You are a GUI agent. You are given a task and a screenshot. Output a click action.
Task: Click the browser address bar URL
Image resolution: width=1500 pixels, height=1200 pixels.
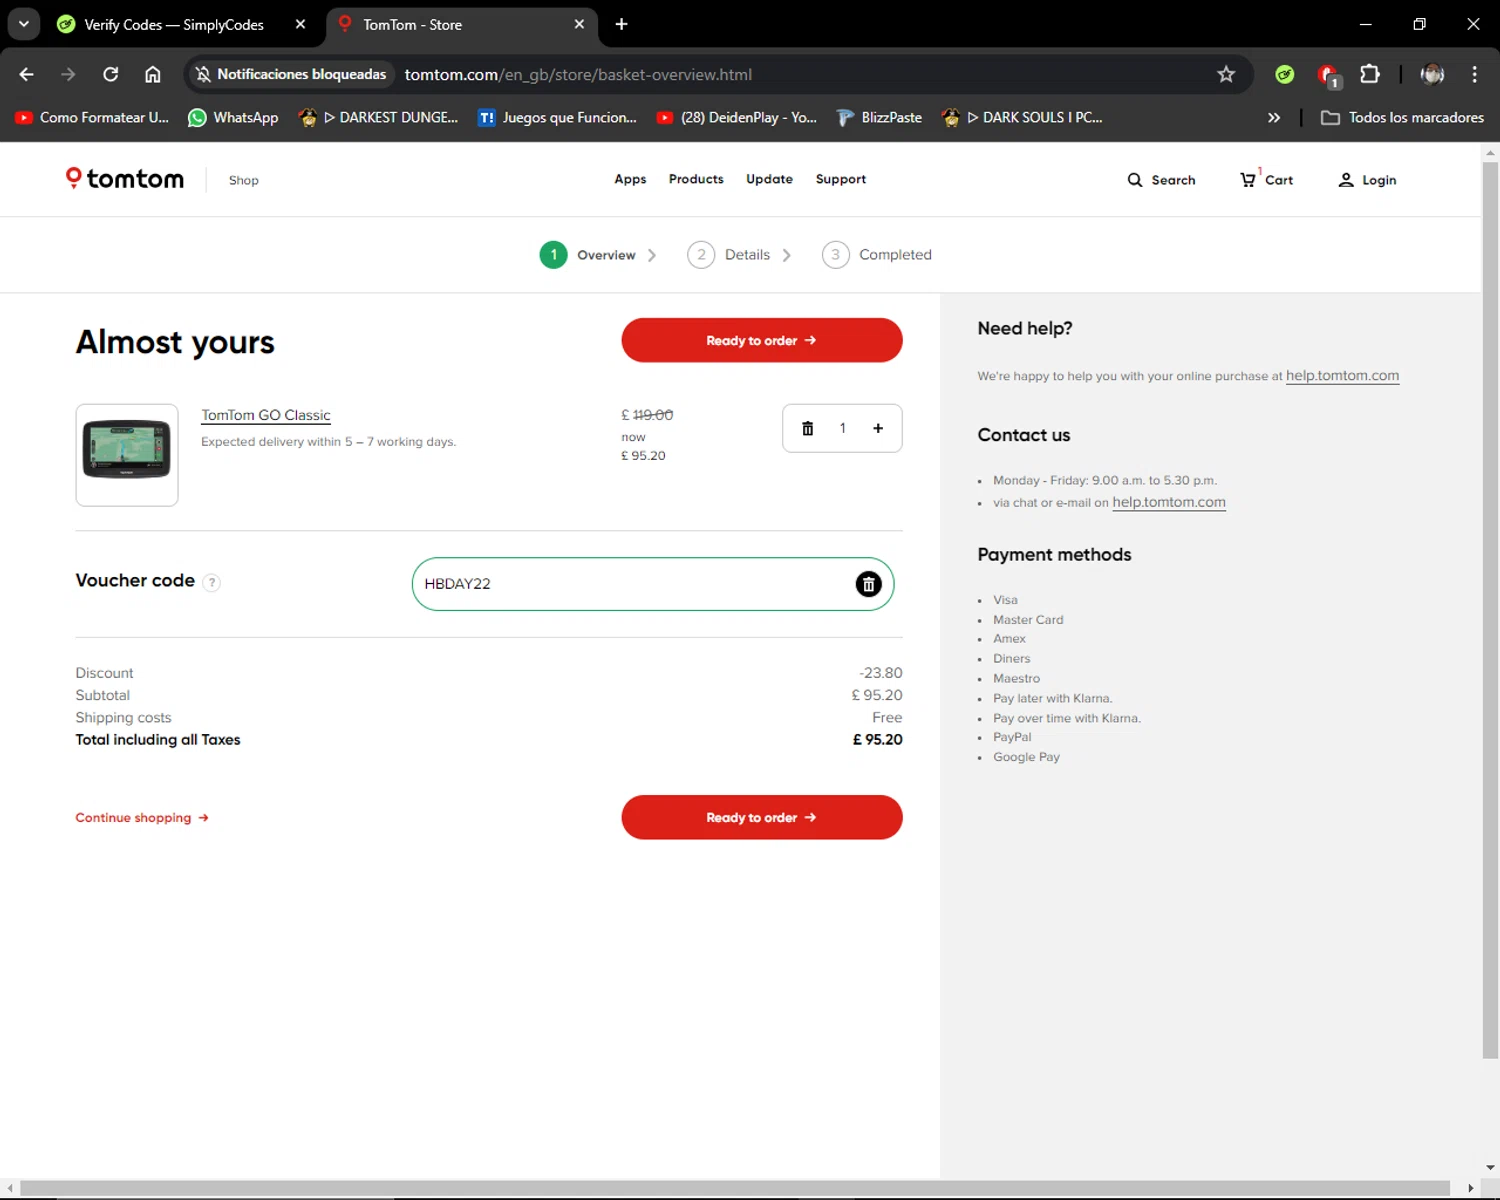(x=578, y=74)
